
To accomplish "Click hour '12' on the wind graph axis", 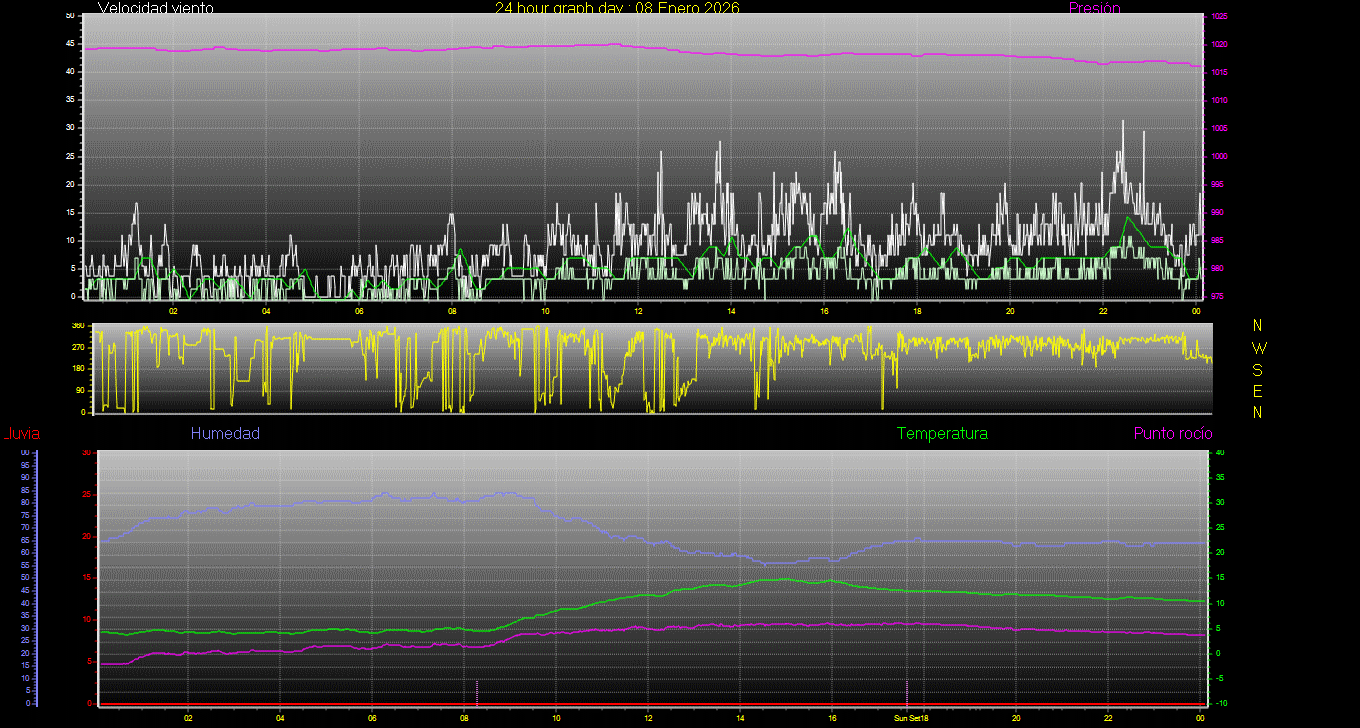I will 638,311.
